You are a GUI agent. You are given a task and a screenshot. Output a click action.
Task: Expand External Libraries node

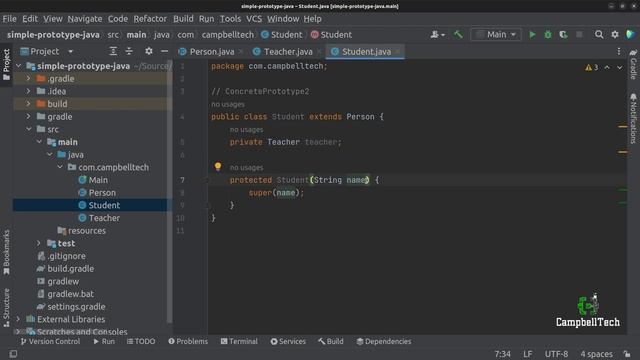pos(18,319)
